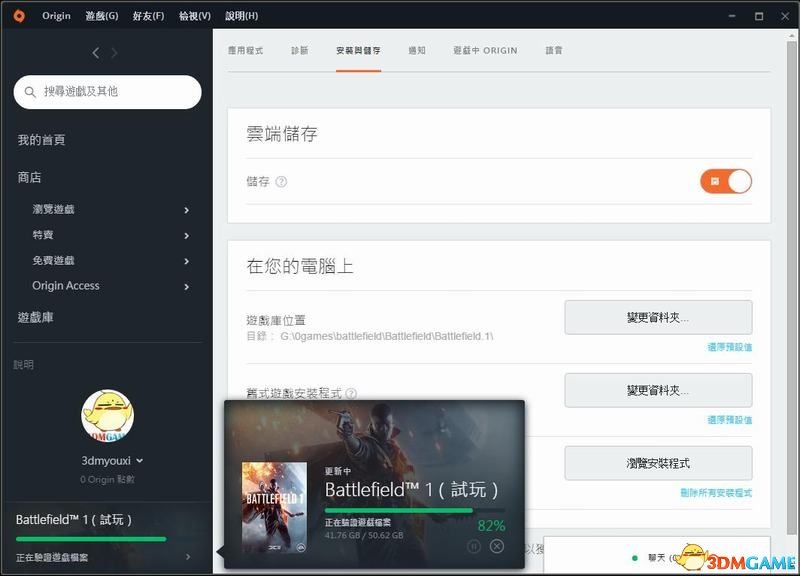Click the Battlefield 1 box art thumbnail

(x=274, y=508)
